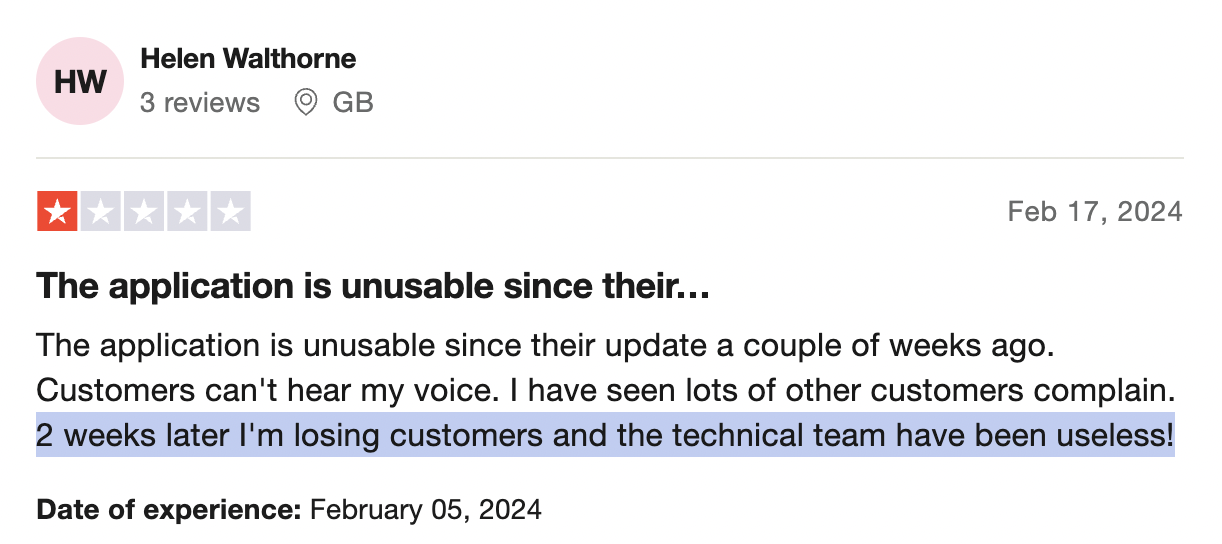Click the fifth grey rating star
Screen dimensions: 1222x544
pos(230,212)
